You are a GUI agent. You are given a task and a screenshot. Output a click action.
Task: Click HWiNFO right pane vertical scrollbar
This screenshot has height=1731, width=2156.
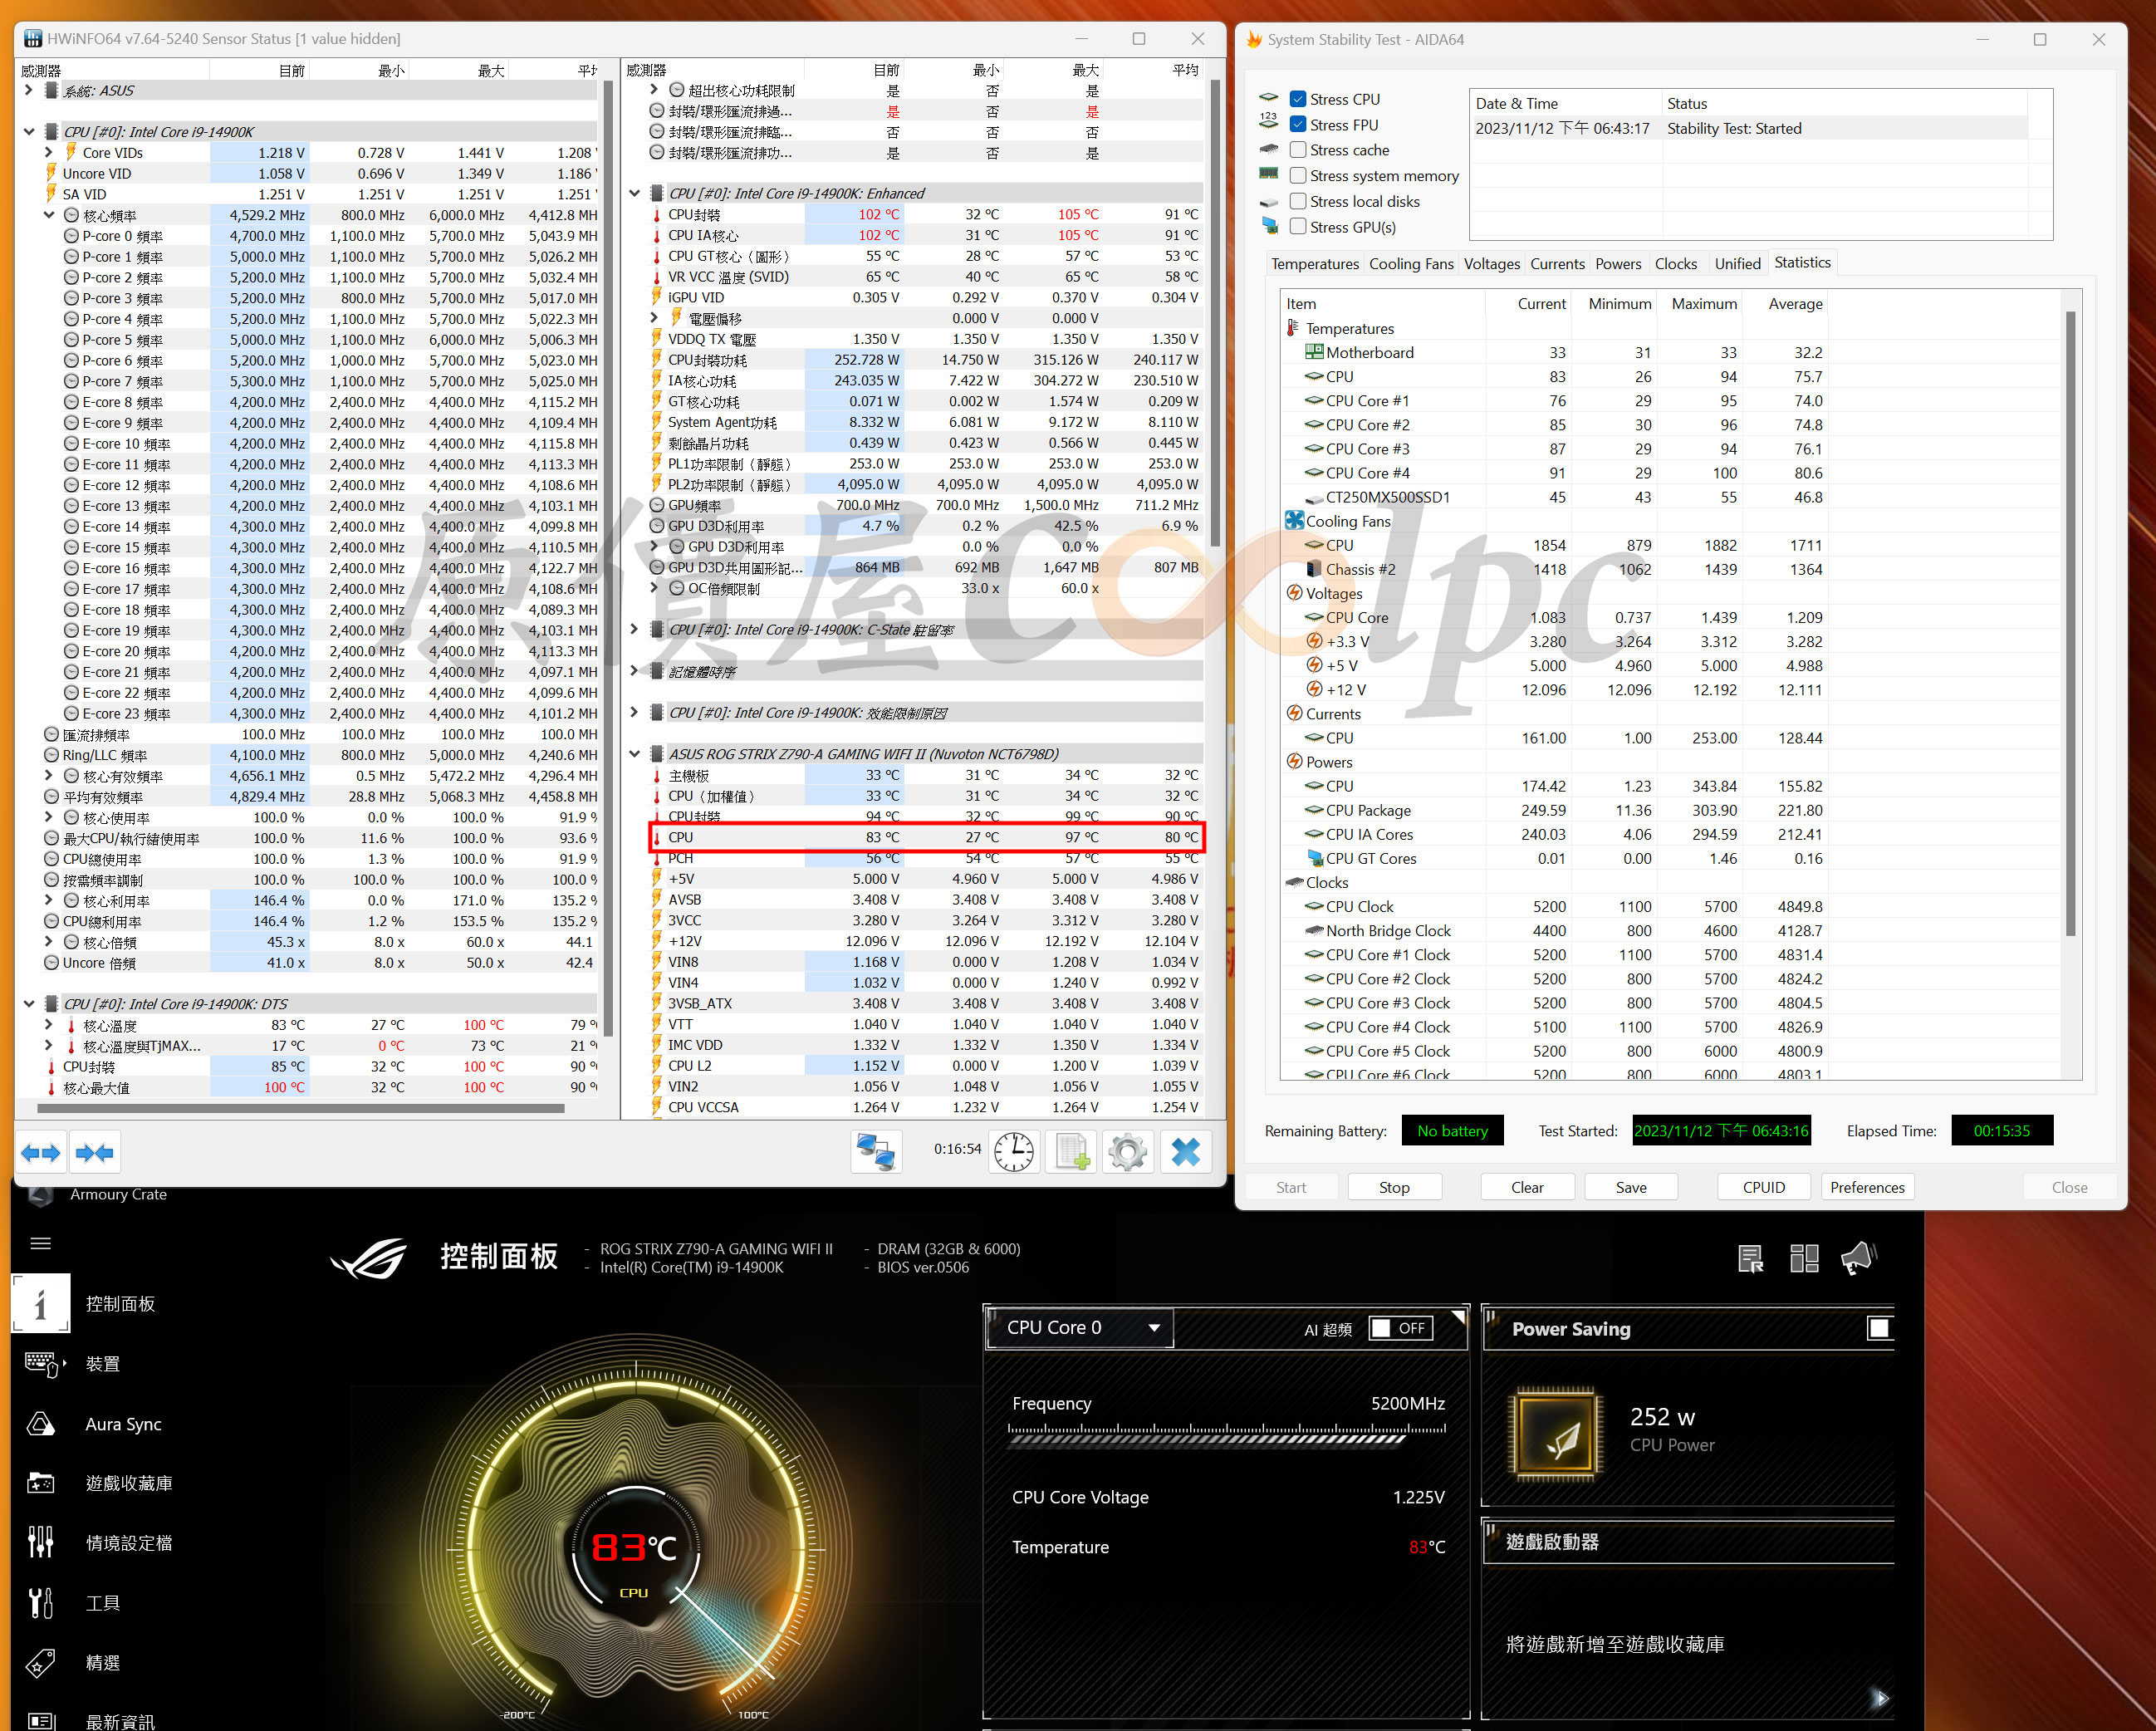pyautogui.click(x=1215, y=312)
